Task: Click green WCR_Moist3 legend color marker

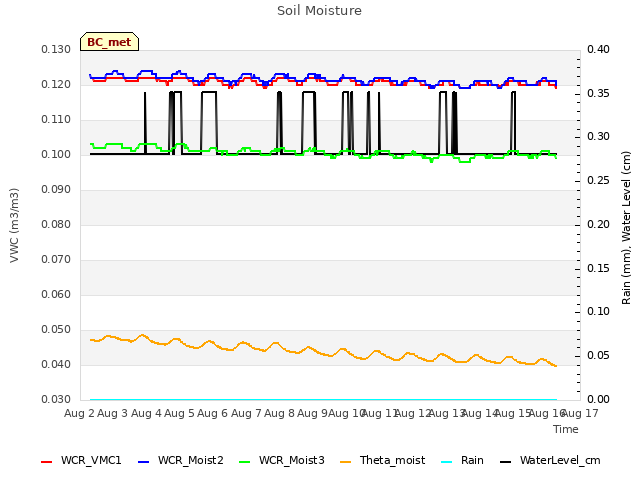Action: (x=244, y=462)
